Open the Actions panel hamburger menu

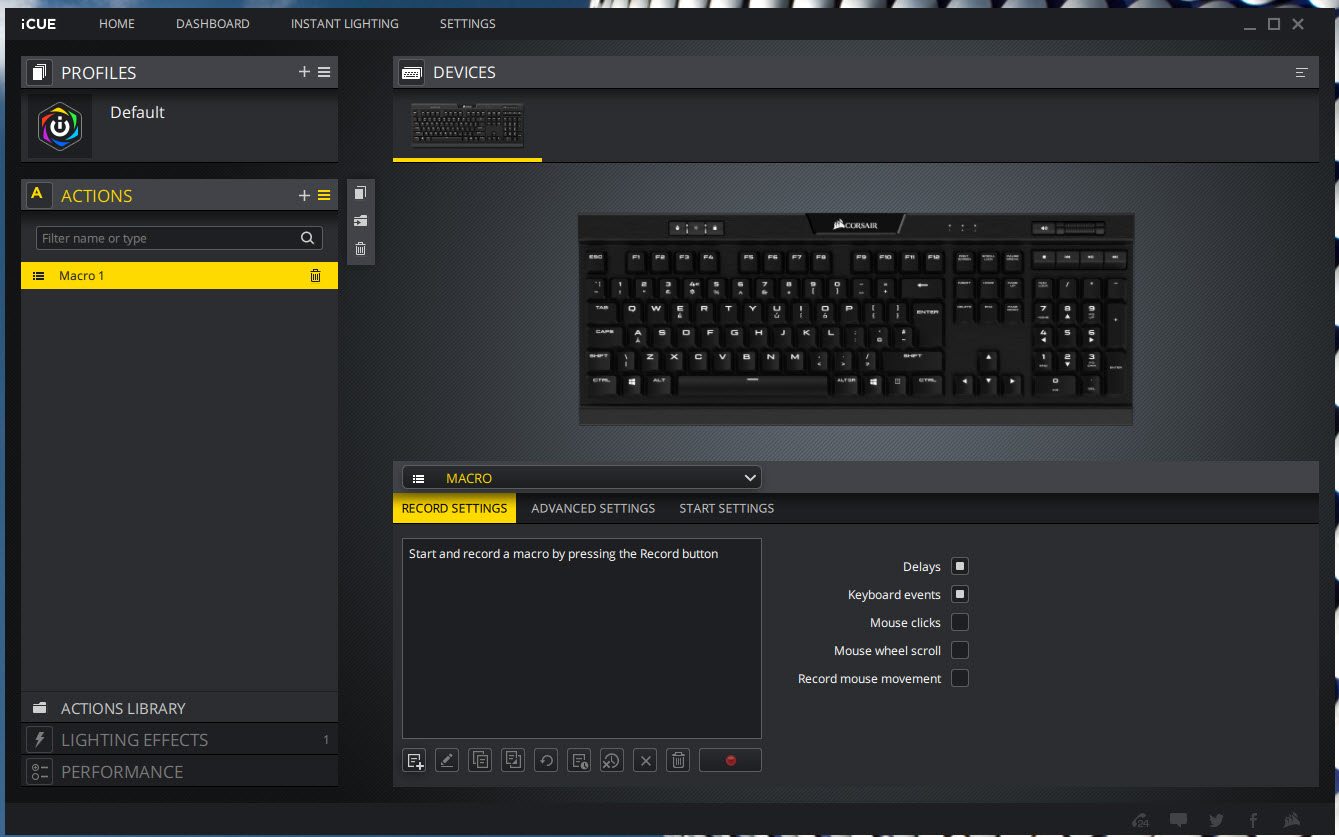324,195
